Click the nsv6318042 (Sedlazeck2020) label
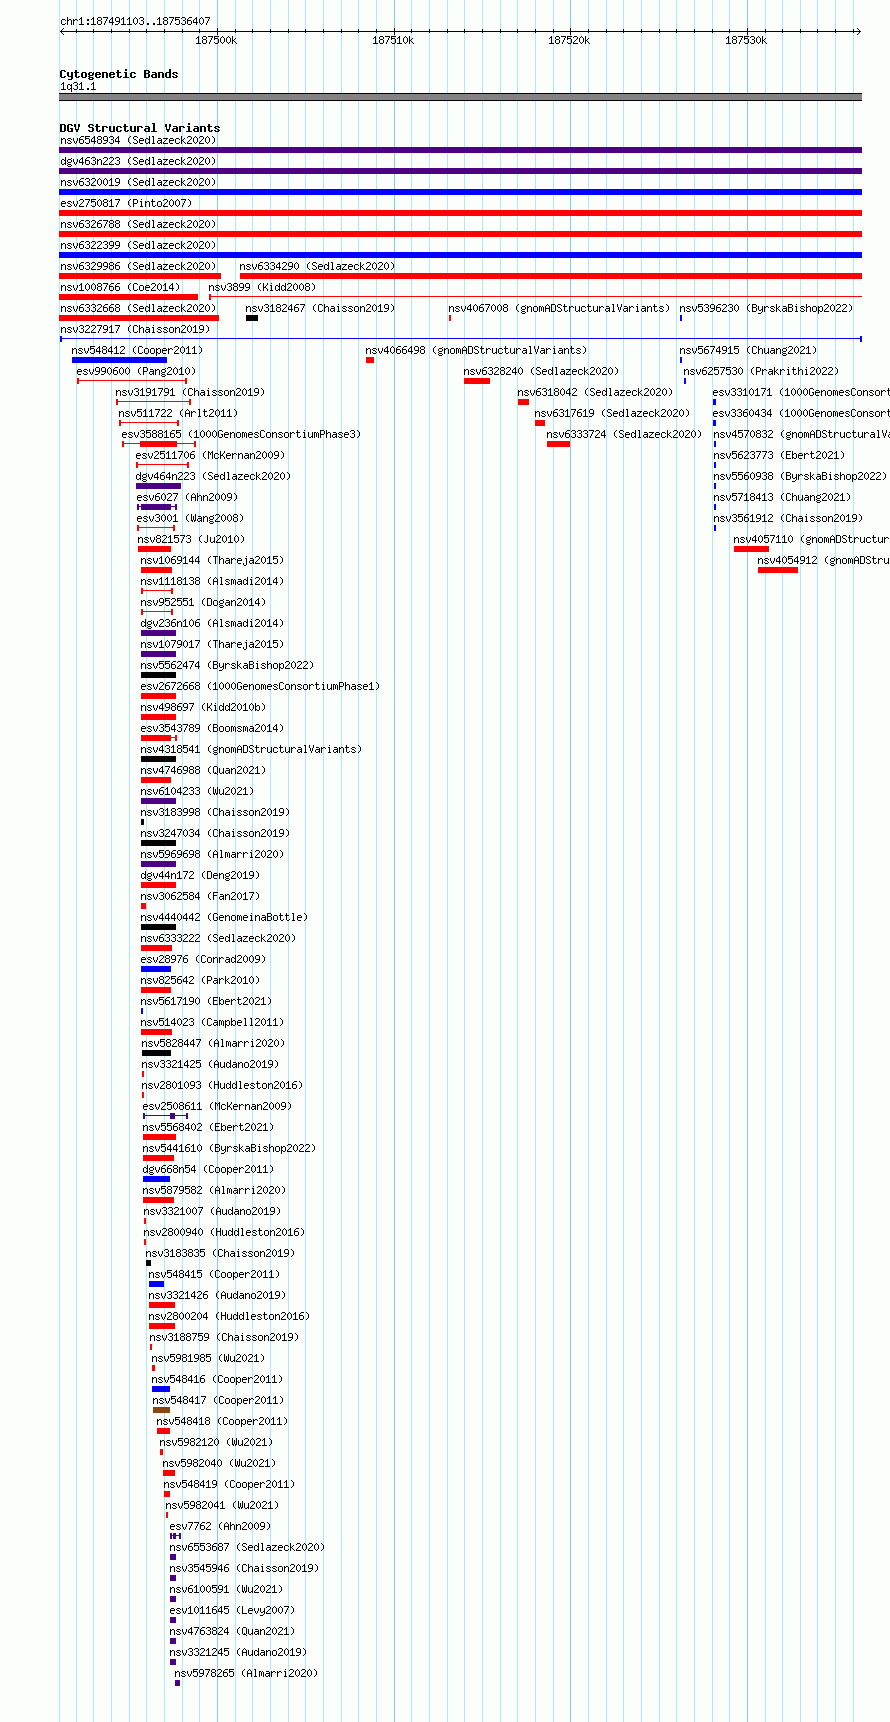 [x=596, y=392]
